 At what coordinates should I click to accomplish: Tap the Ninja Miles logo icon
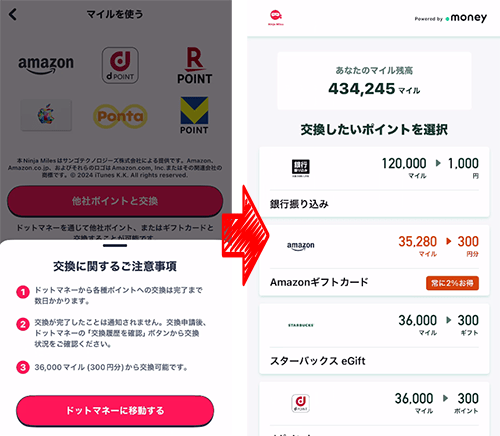[x=276, y=17]
